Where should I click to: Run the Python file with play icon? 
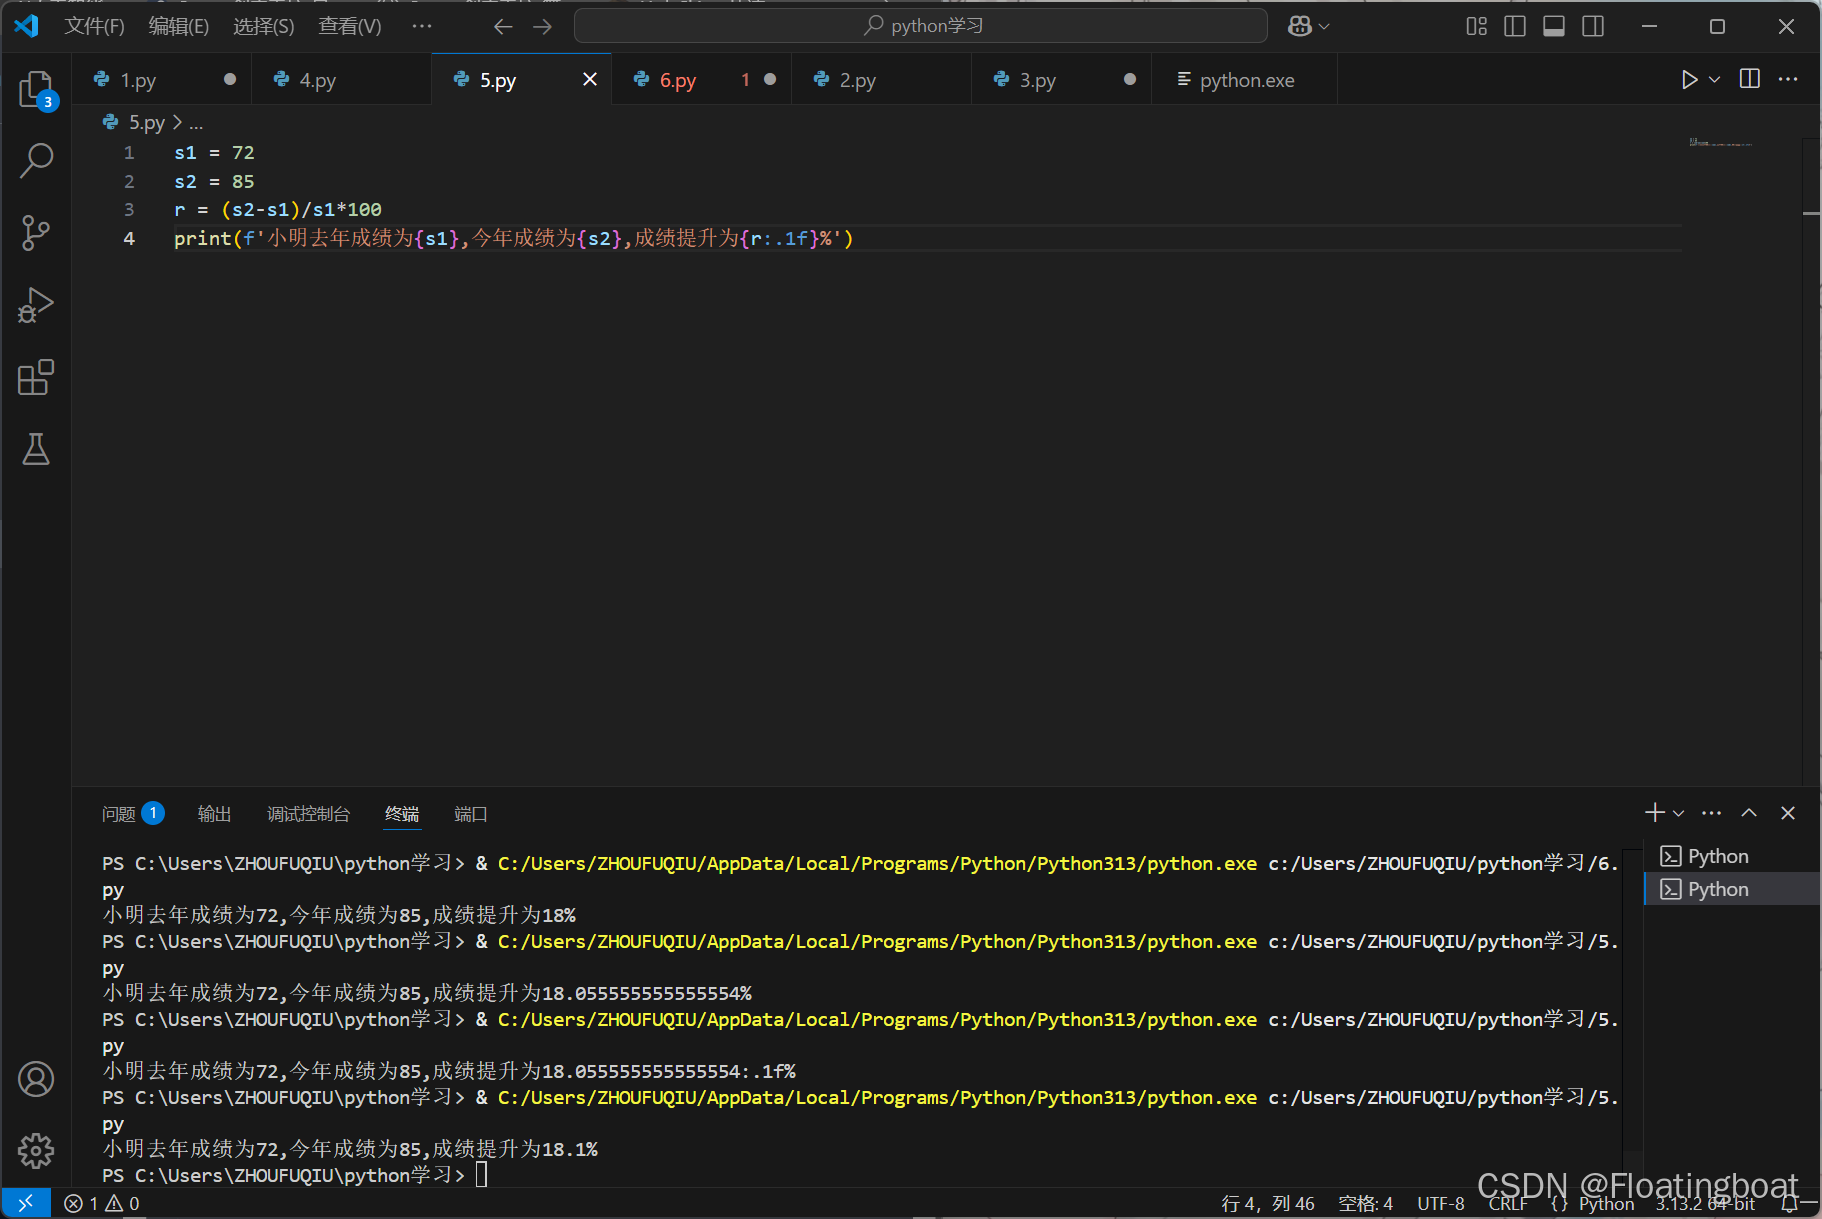tap(1689, 80)
